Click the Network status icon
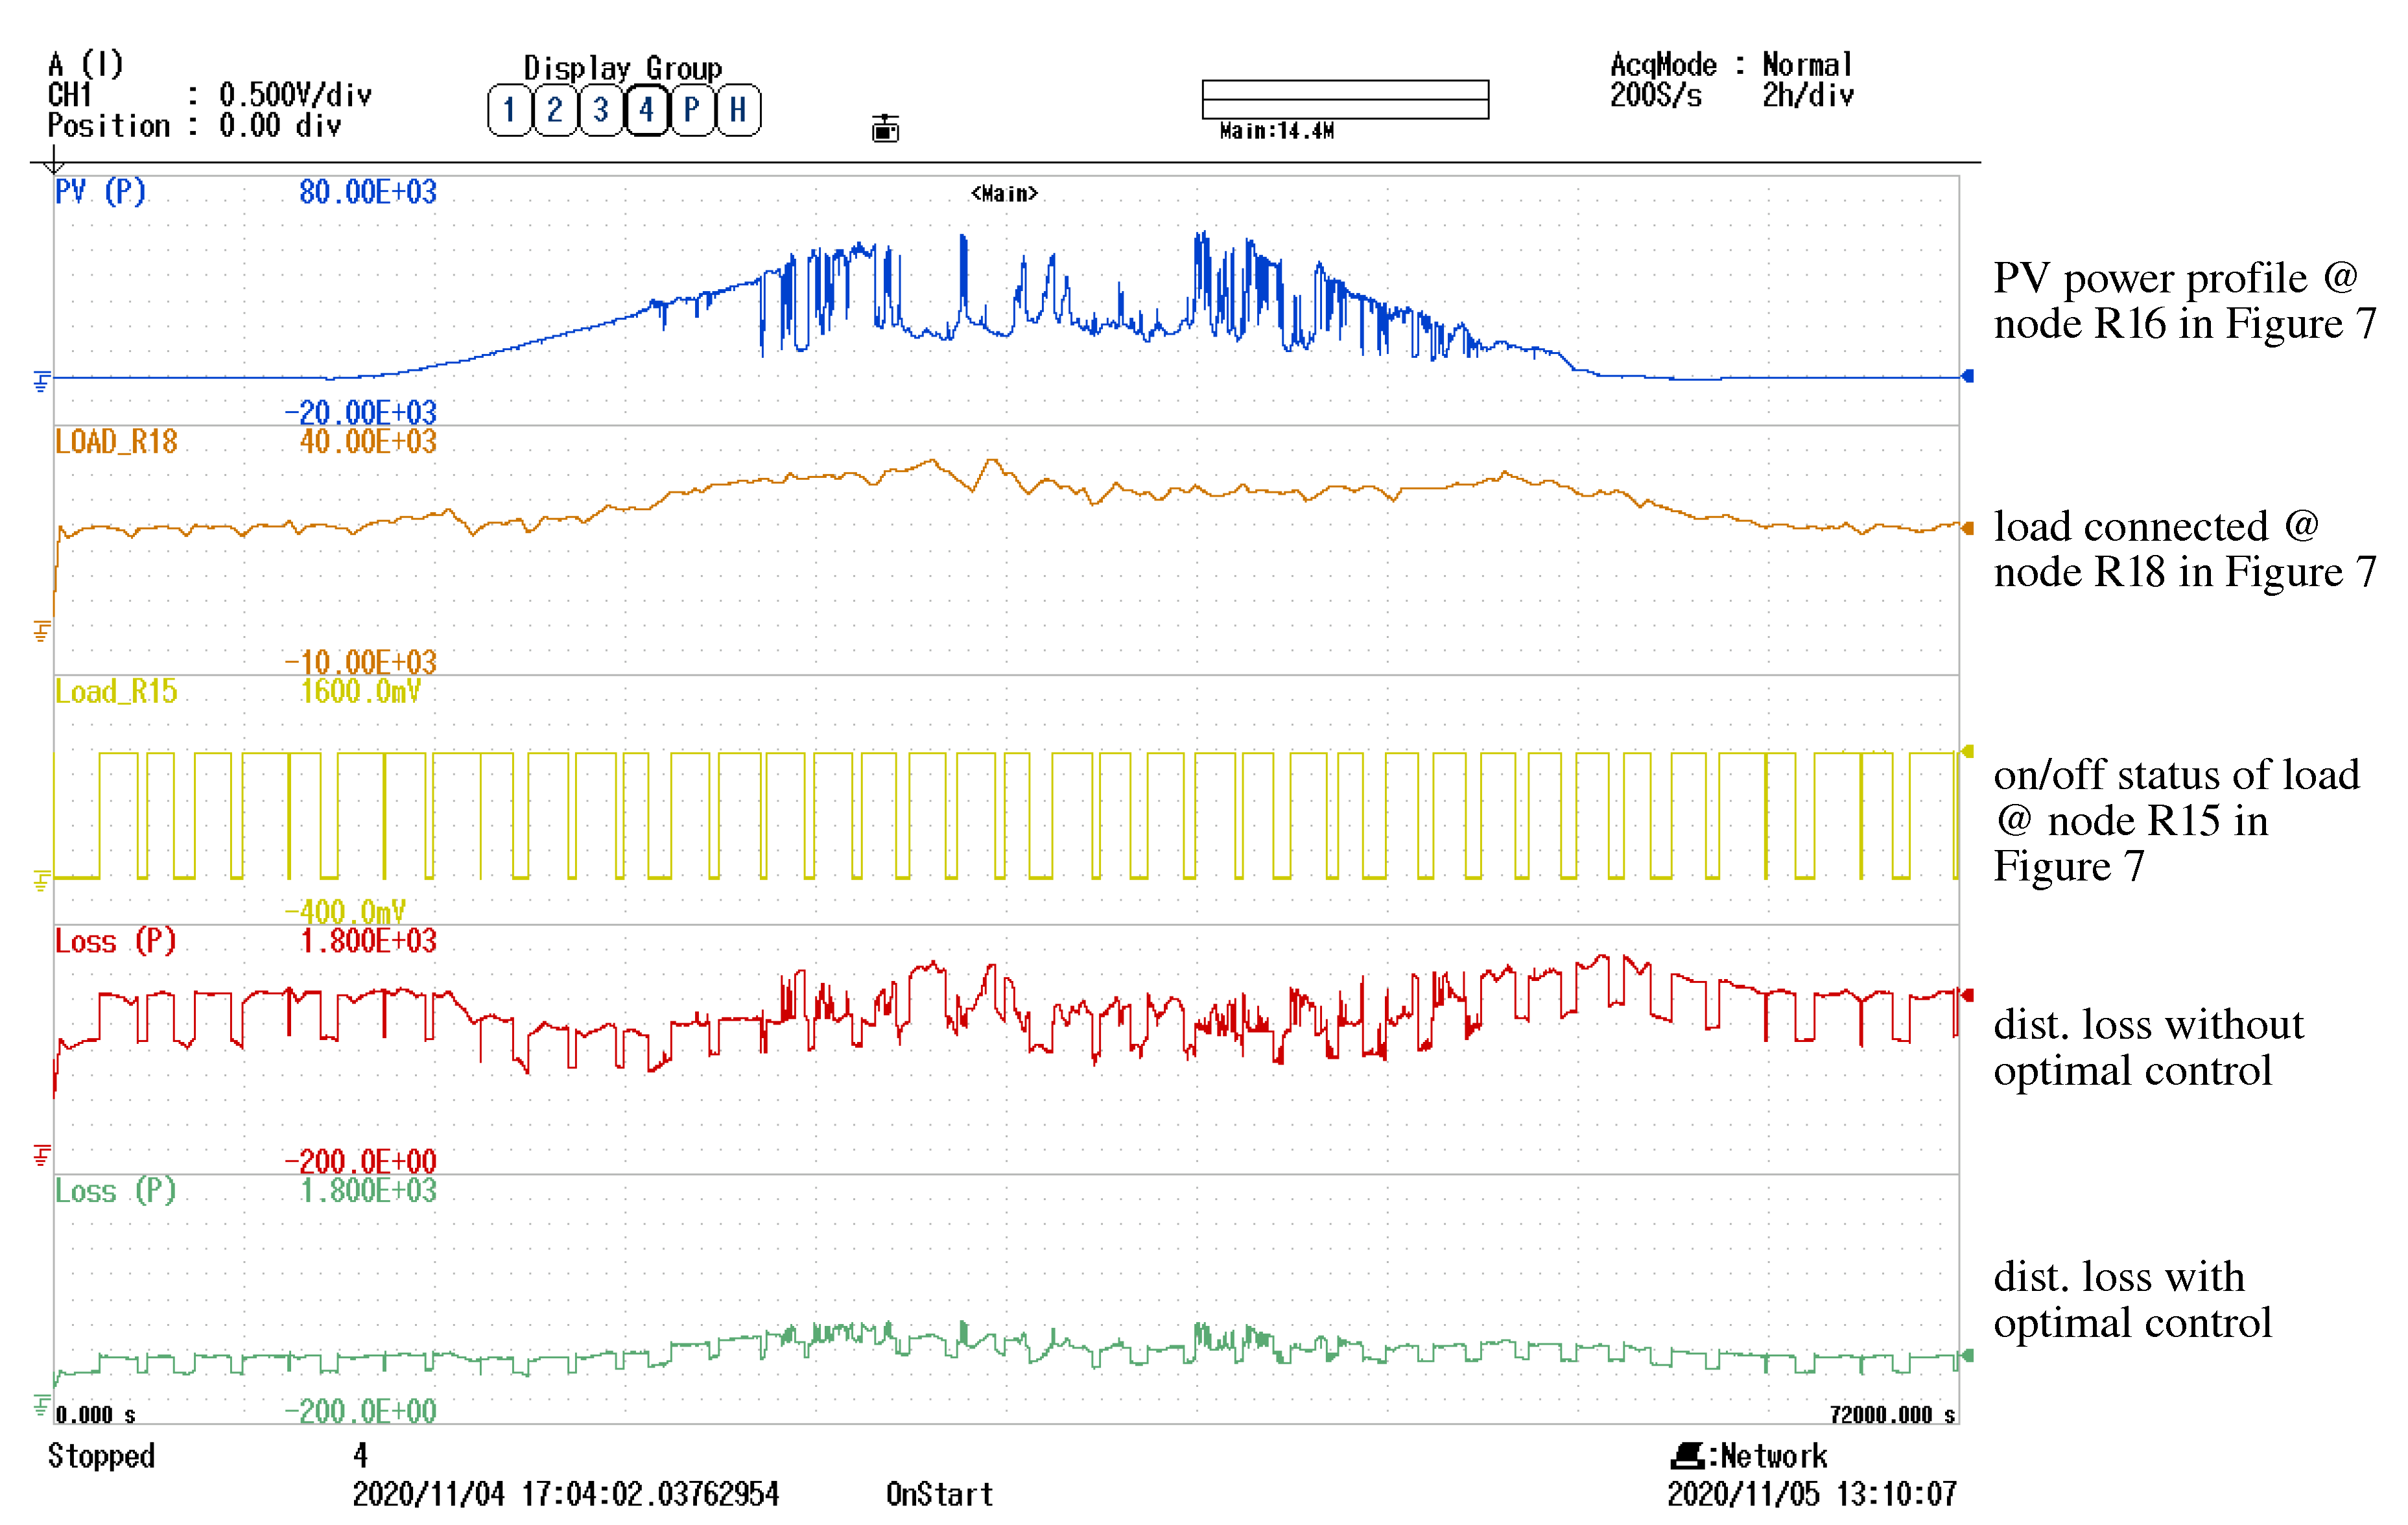Image resolution: width=2408 pixels, height=1525 pixels. pos(1689,1455)
